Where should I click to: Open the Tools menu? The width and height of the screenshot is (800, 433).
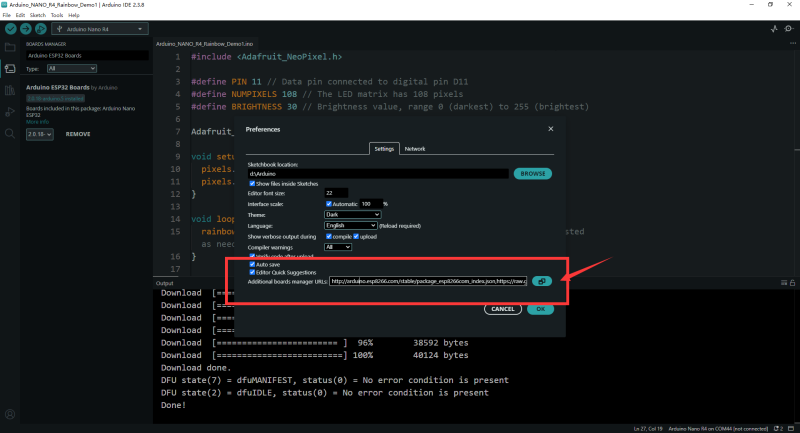[x=57, y=15]
